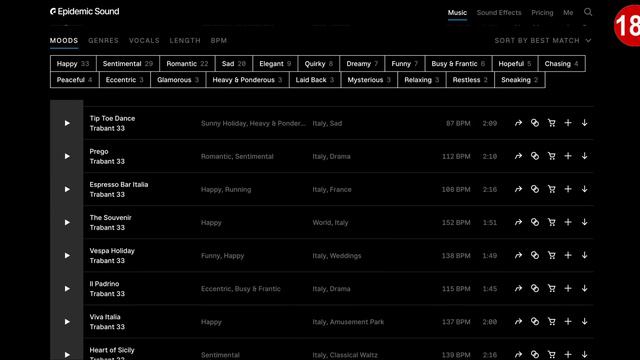Play Vespa Holiday track
The image size is (640, 360).
[x=67, y=256]
